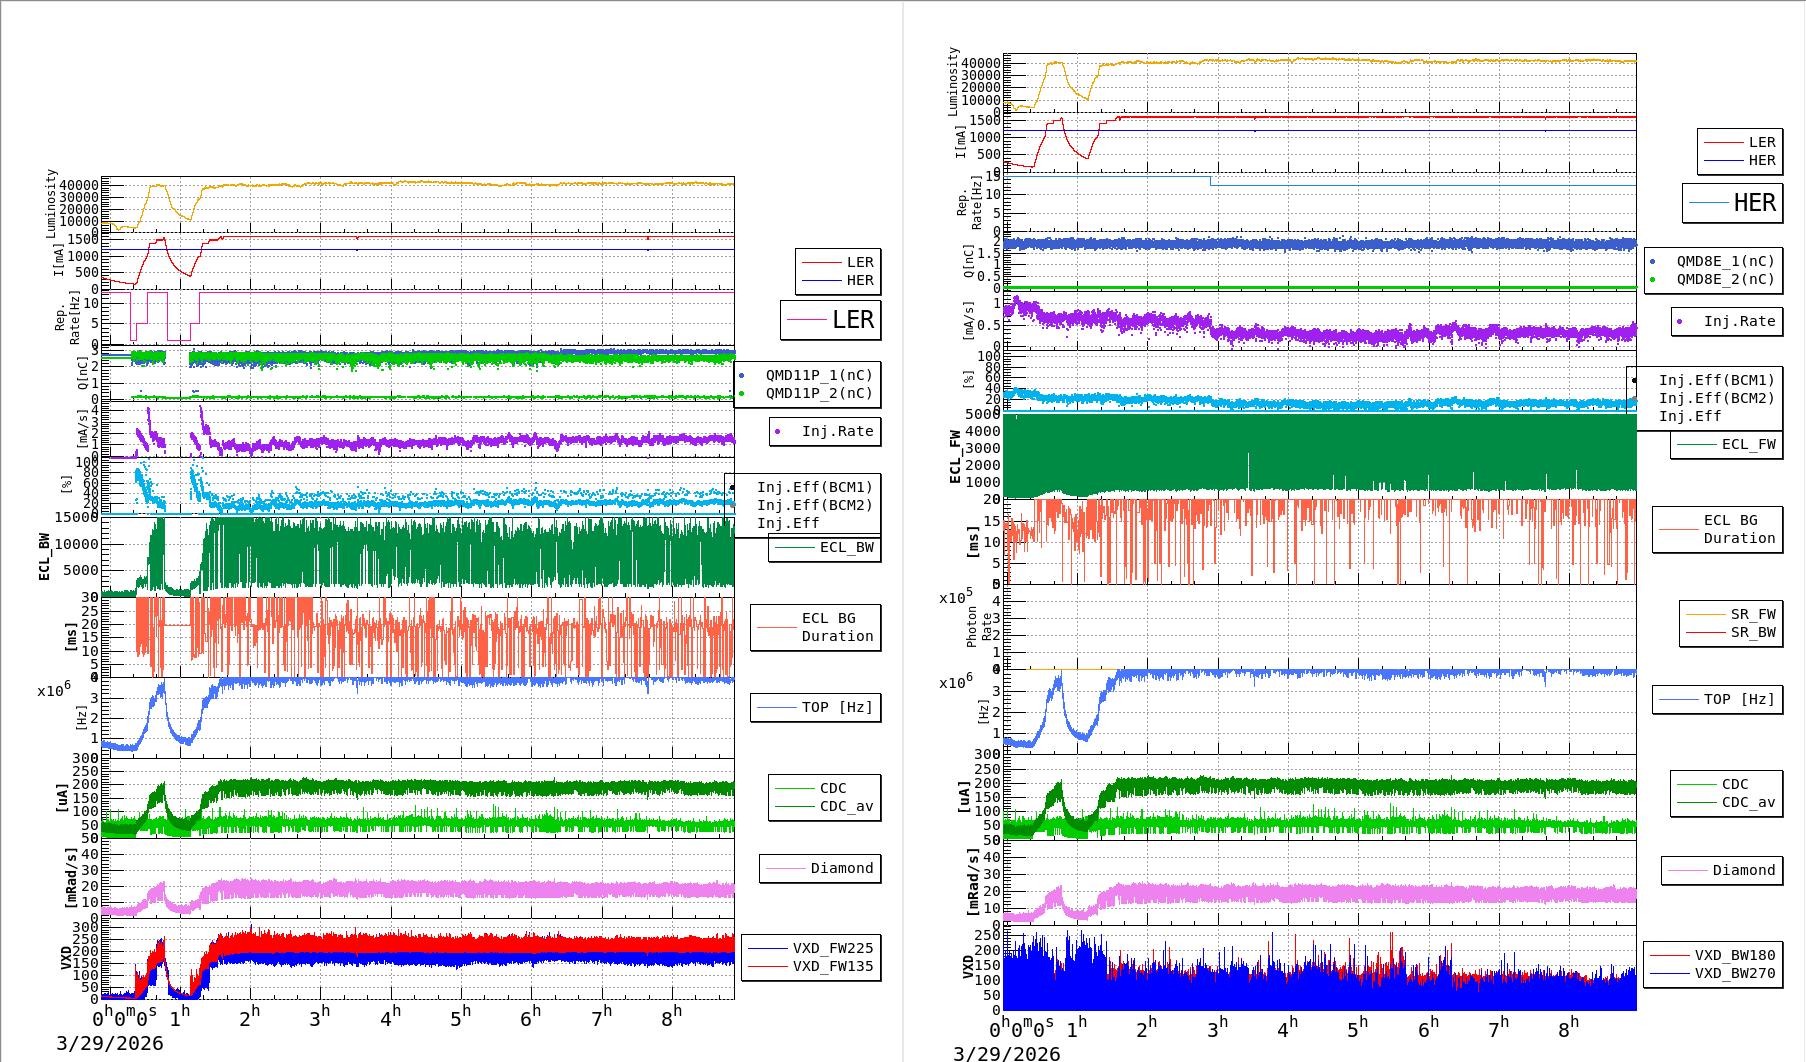1806x1062 pixels.
Task: Click the large LER label box
Action: pyautogui.click(x=831, y=320)
